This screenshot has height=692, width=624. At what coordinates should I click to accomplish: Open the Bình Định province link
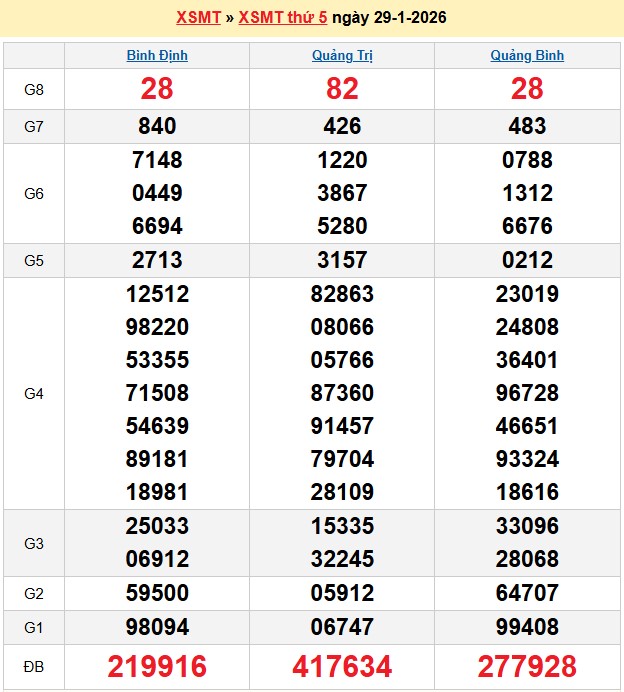tap(157, 55)
